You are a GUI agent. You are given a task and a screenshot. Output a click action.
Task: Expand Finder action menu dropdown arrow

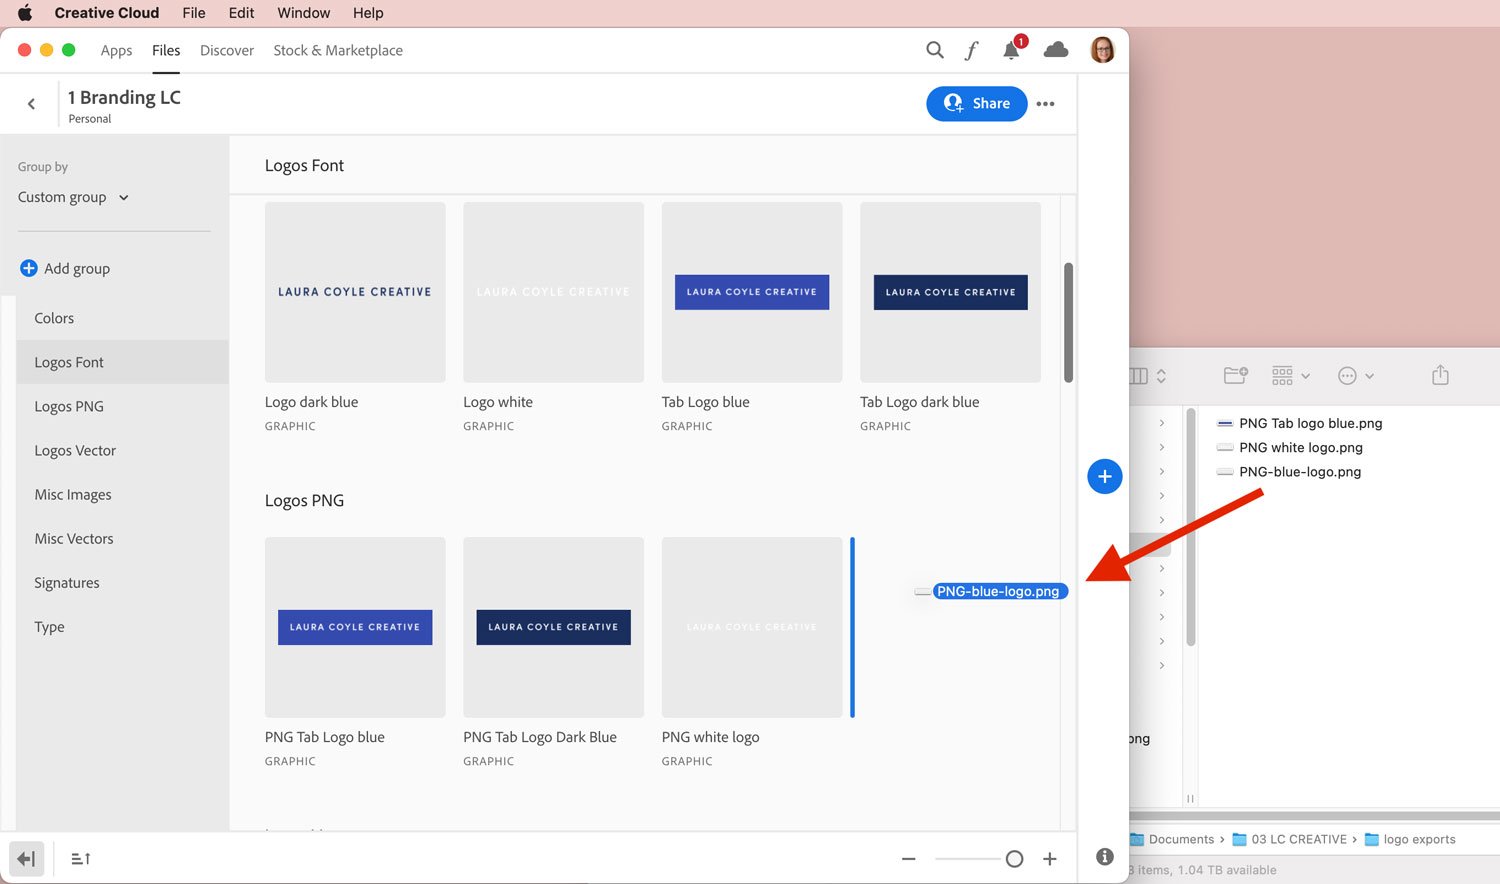pos(1369,377)
